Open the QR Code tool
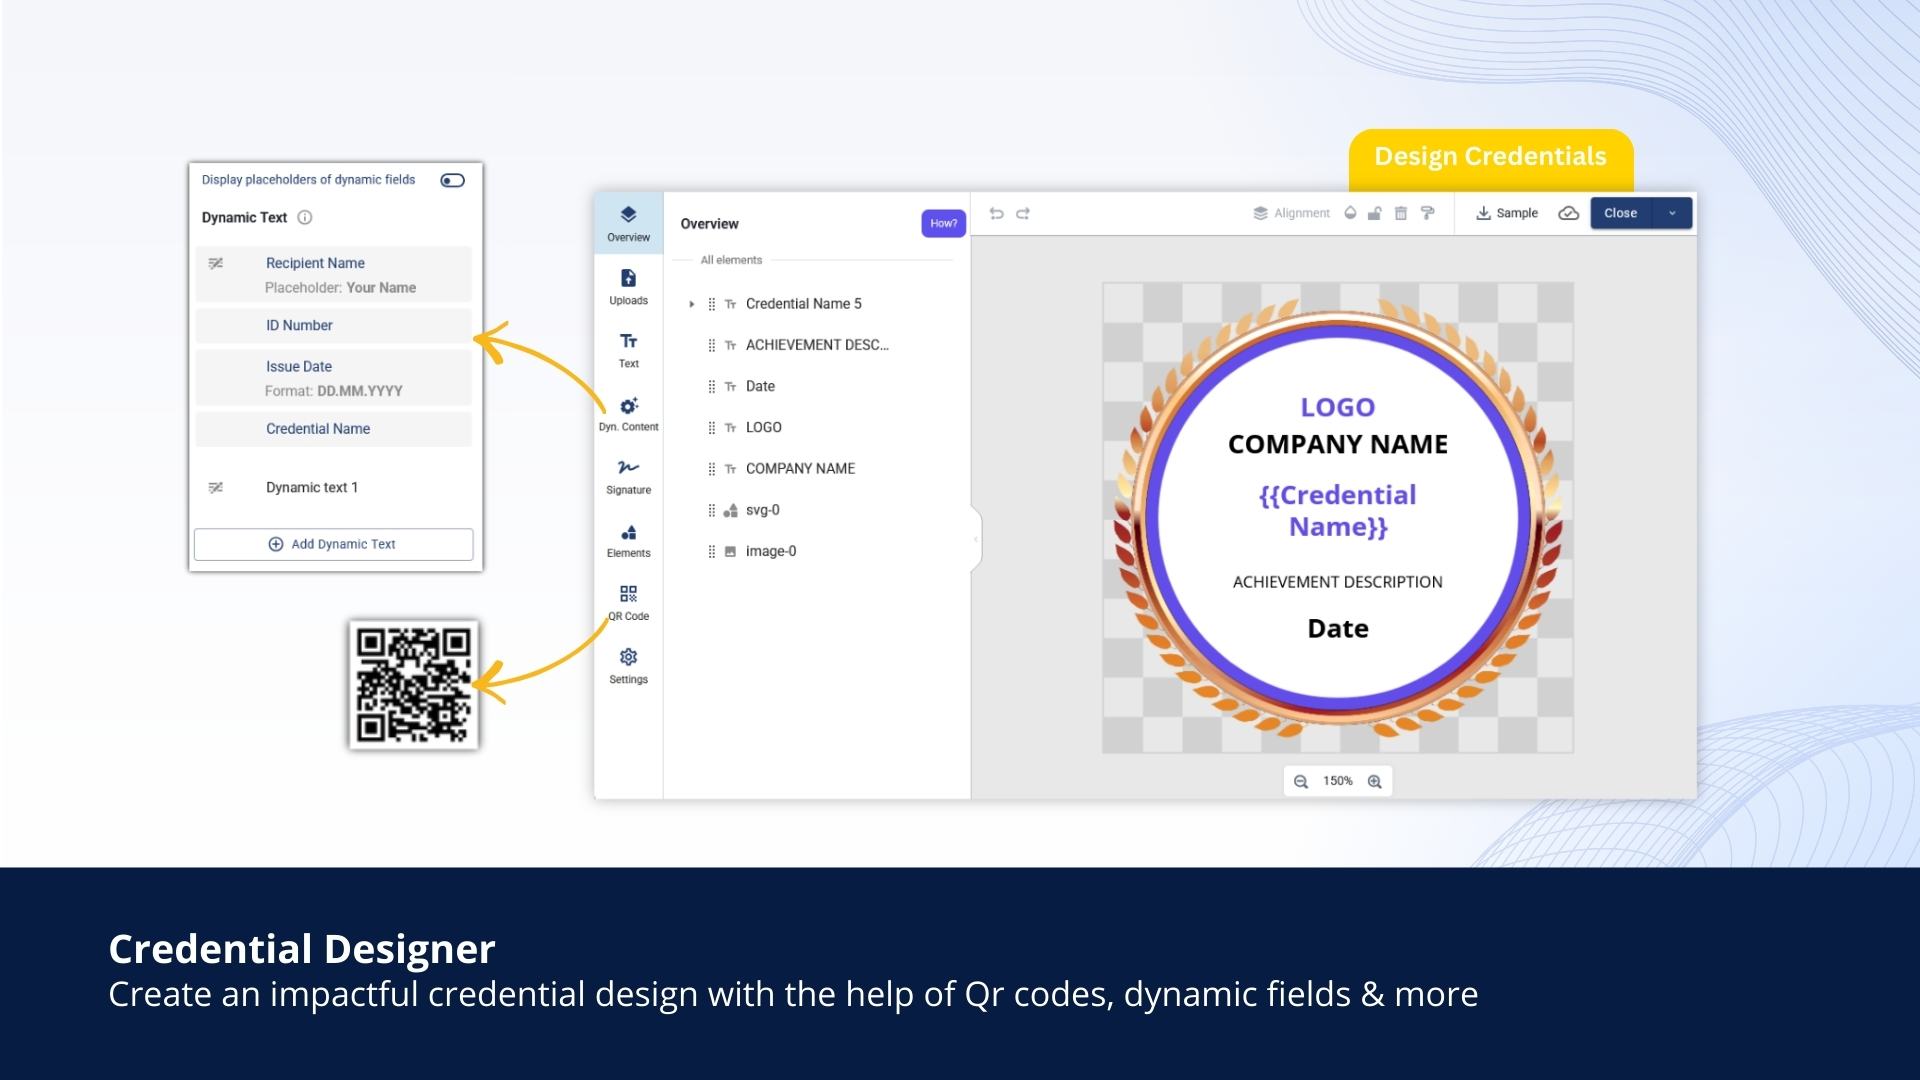The width and height of the screenshot is (1920, 1080). tap(628, 602)
